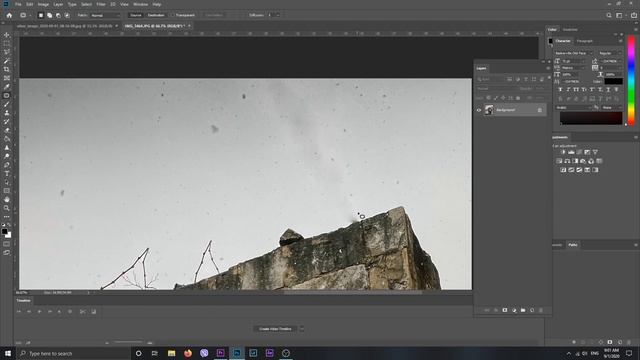Click the new layer mask icon in Layers panel
Viewport: 640px width, 360px height.
pyautogui.click(x=505, y=310)
